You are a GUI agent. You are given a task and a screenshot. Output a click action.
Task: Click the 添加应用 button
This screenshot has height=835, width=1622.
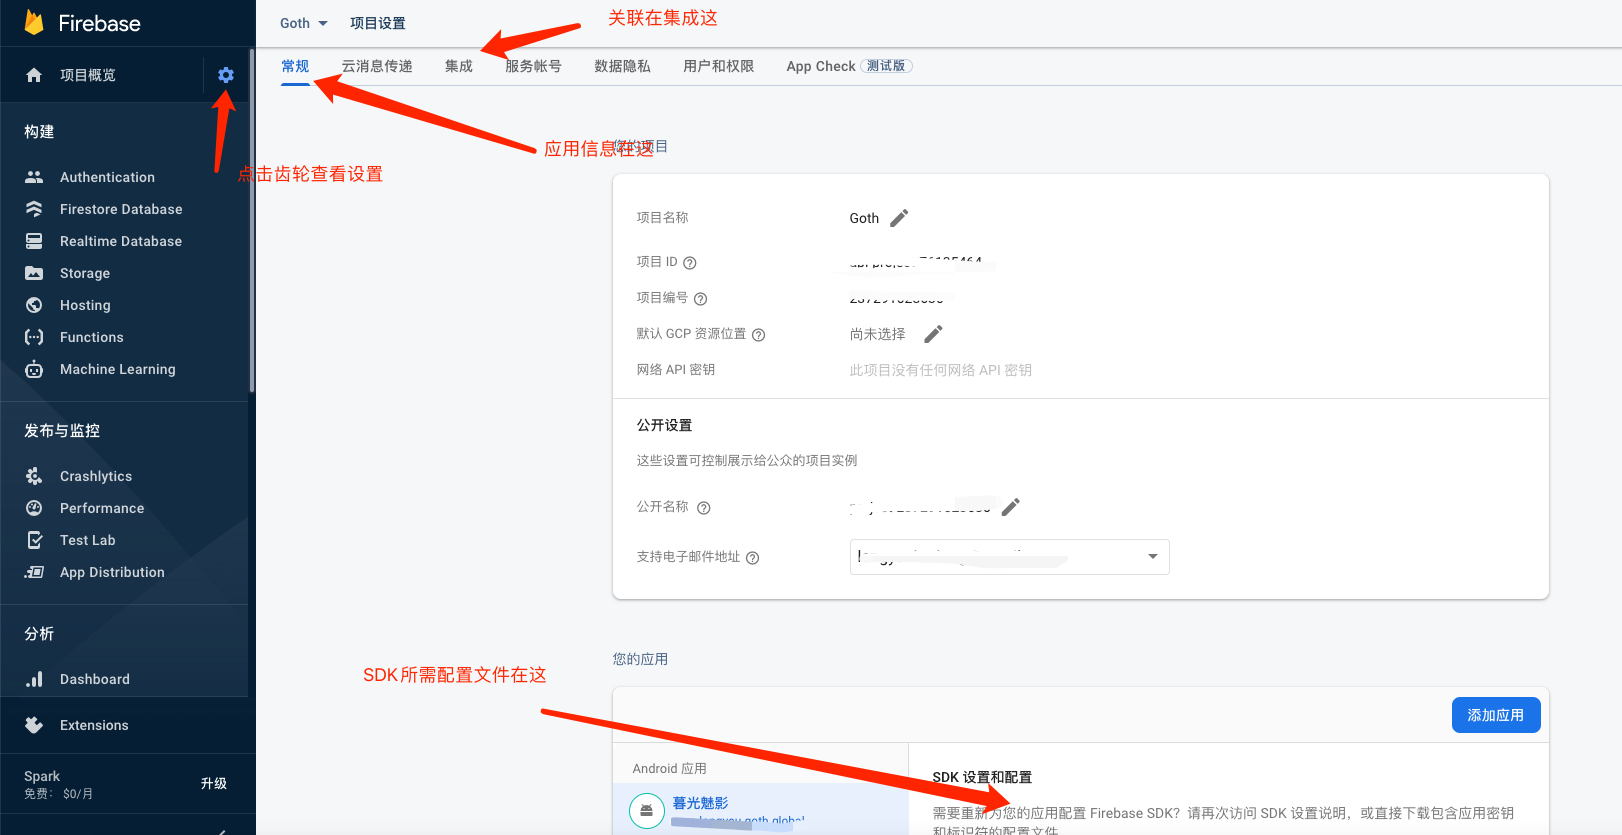tap(1496, 715)
